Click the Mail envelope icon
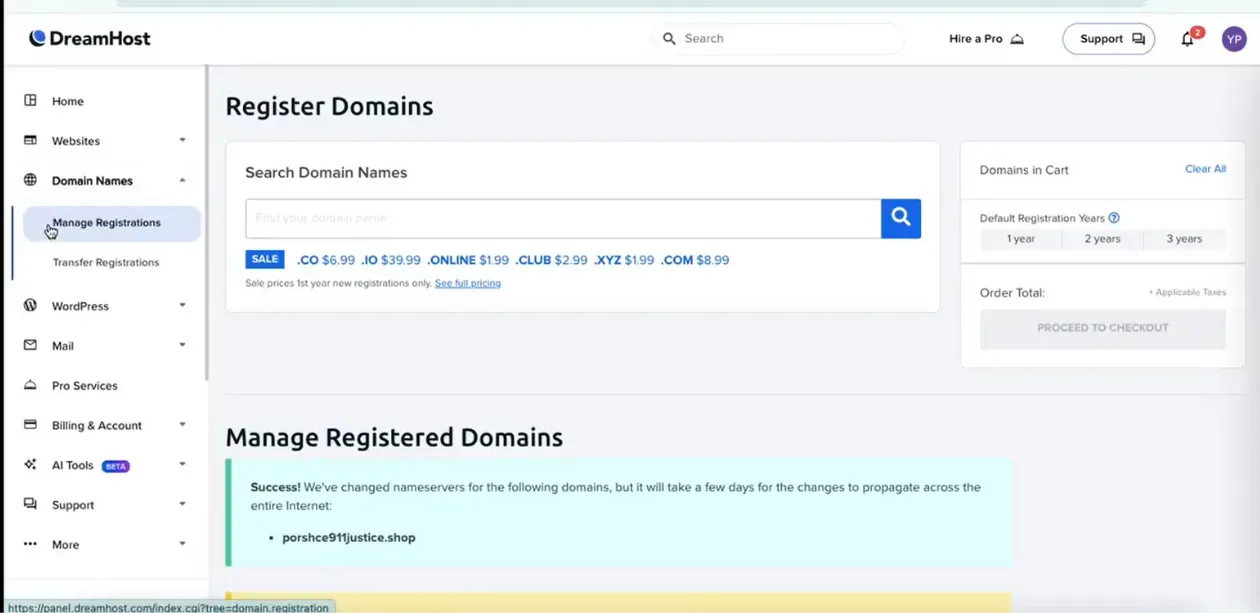The height and width of the screenshot is (613, 1260). tap(30, 345)
